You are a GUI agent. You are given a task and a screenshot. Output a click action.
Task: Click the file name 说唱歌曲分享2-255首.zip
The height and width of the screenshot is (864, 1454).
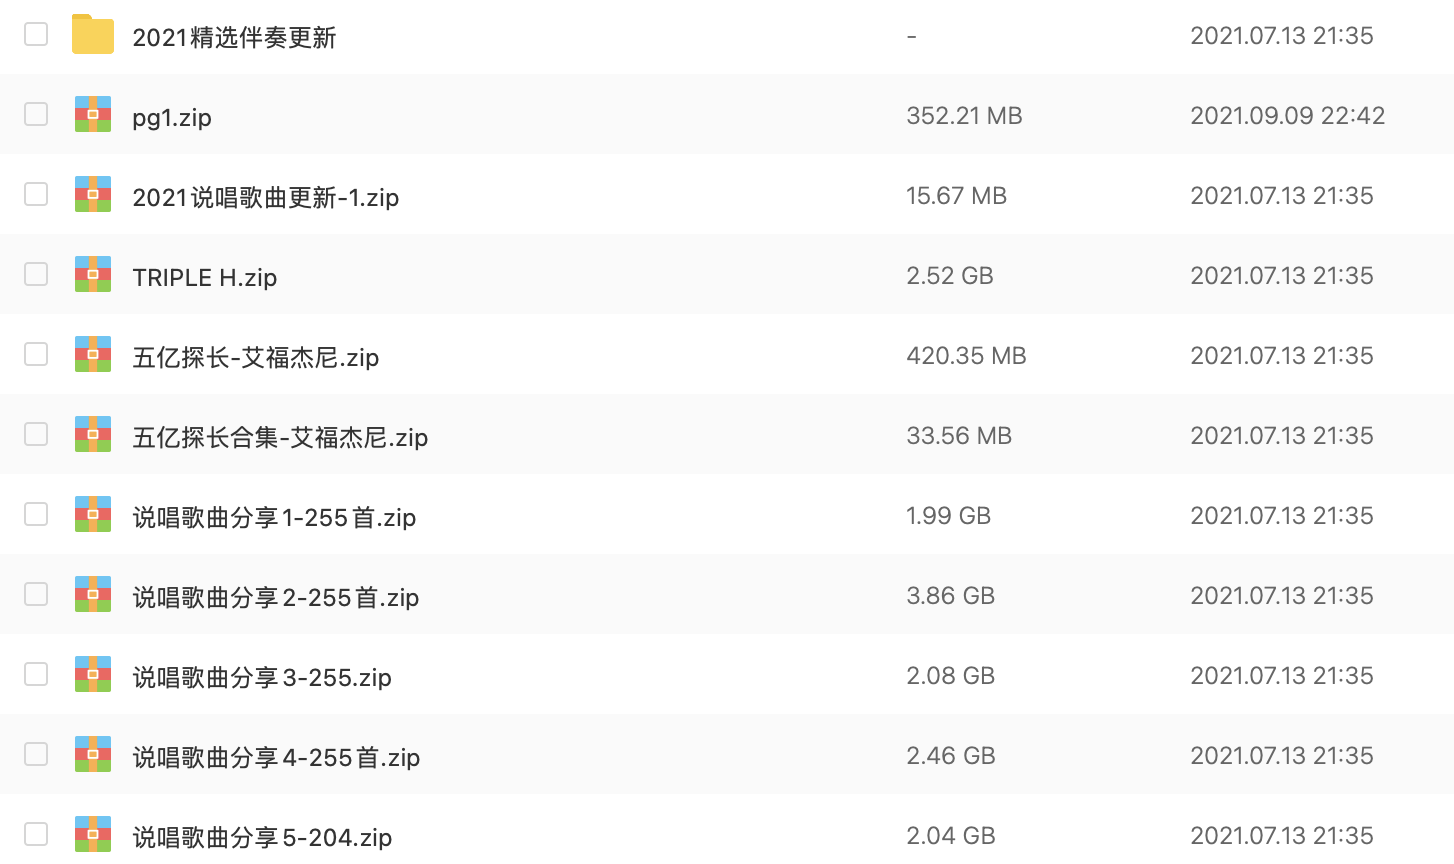click(275, 597)
